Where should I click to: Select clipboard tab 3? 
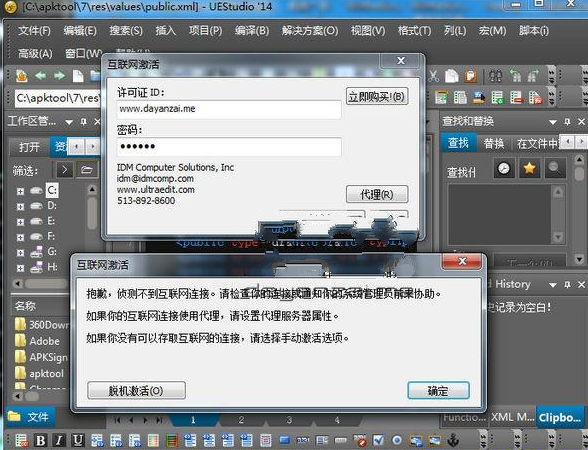(289, 420)
